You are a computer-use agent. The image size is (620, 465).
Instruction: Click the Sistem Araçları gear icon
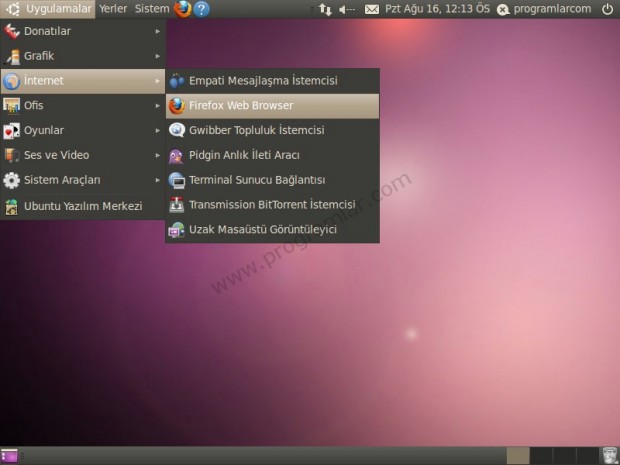coord(11,180)
